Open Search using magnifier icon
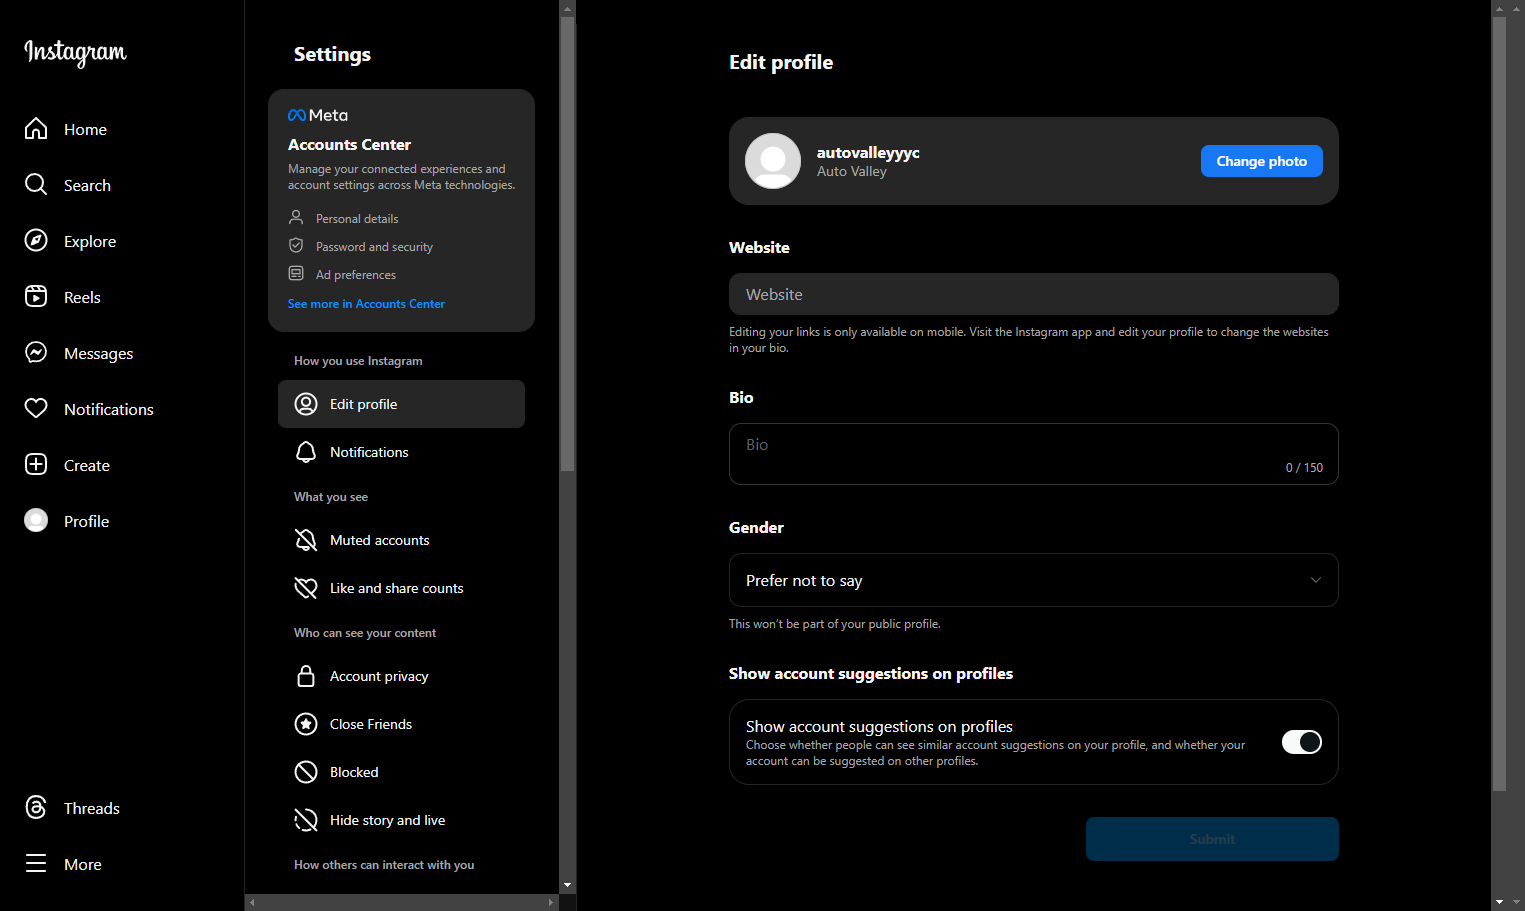1525x911 pixels. [36, 185]
